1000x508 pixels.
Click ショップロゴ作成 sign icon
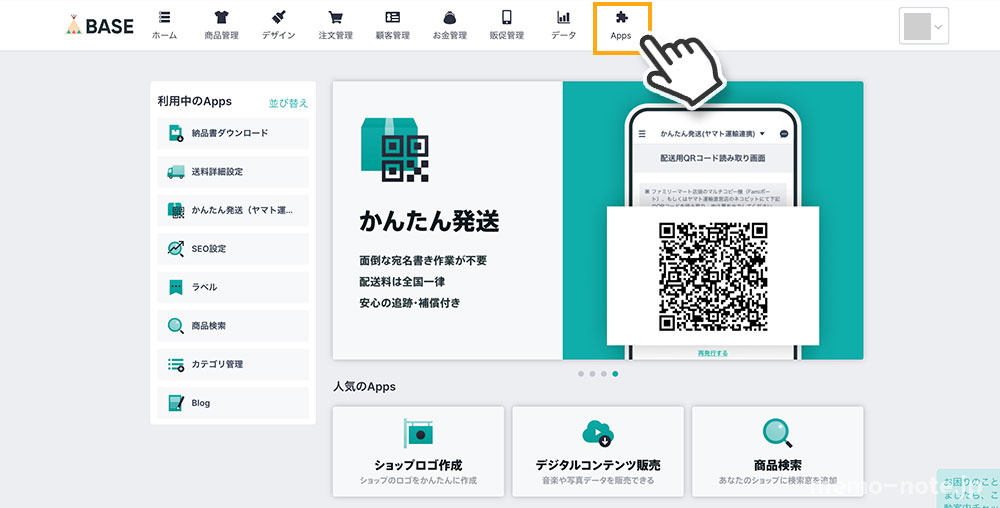pyautogui.click(x=418, y=433)
